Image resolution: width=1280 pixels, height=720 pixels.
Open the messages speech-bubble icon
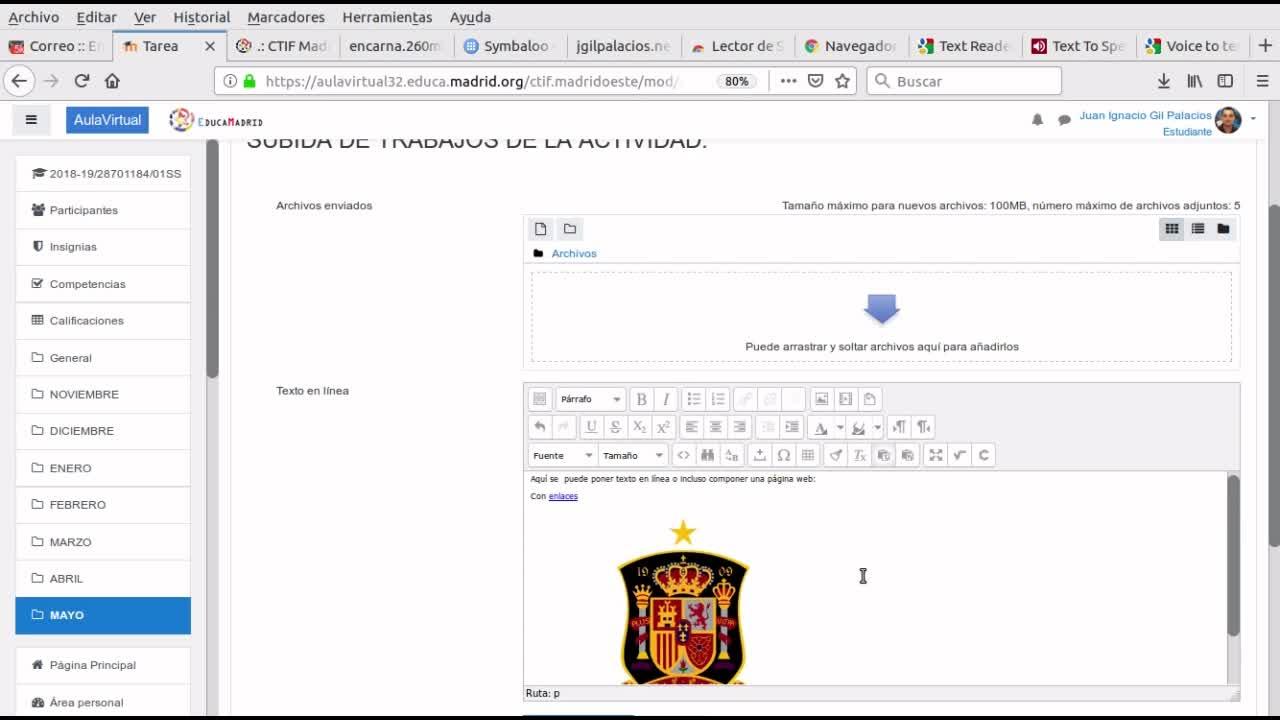[1064, 120]
